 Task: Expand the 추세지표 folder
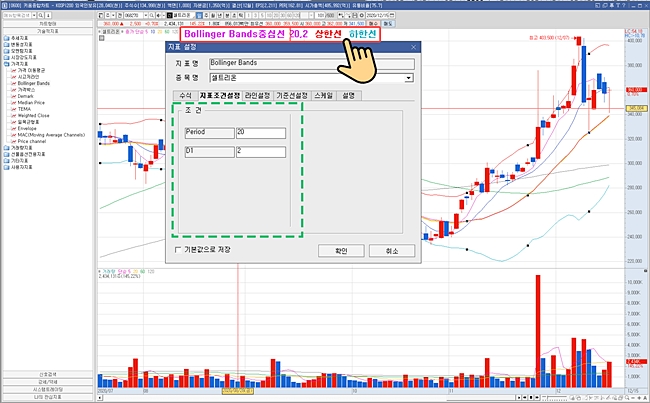pos(6,38)
